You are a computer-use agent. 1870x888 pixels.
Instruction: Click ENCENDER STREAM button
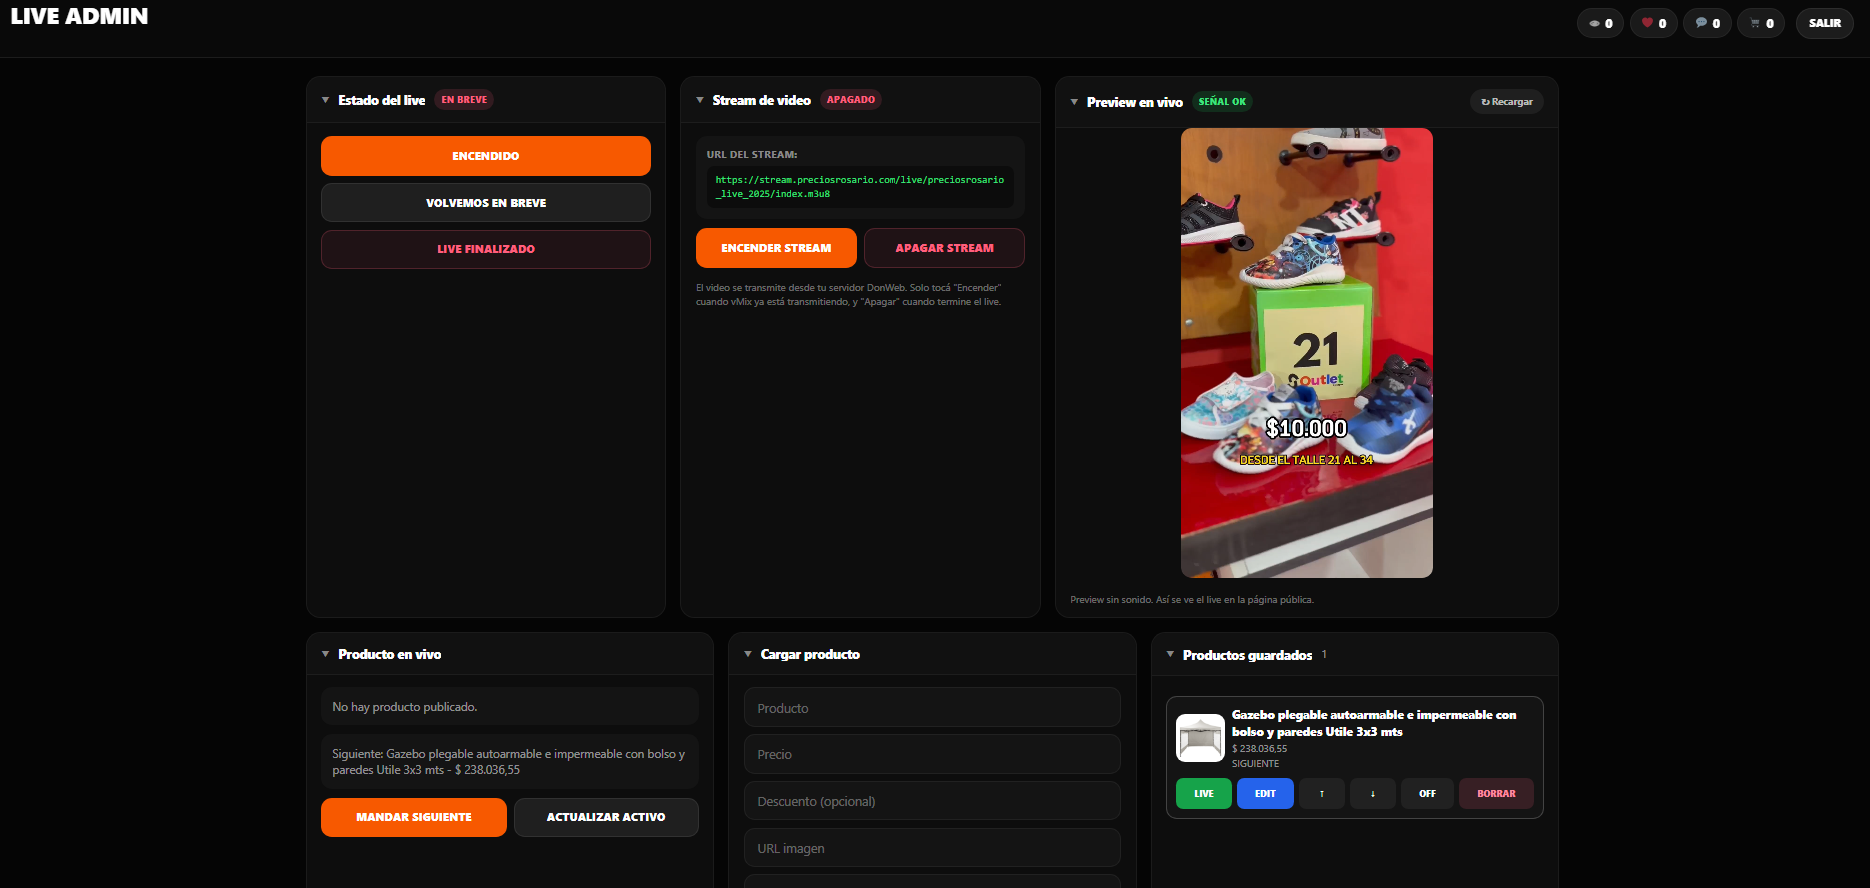[776, 248]
